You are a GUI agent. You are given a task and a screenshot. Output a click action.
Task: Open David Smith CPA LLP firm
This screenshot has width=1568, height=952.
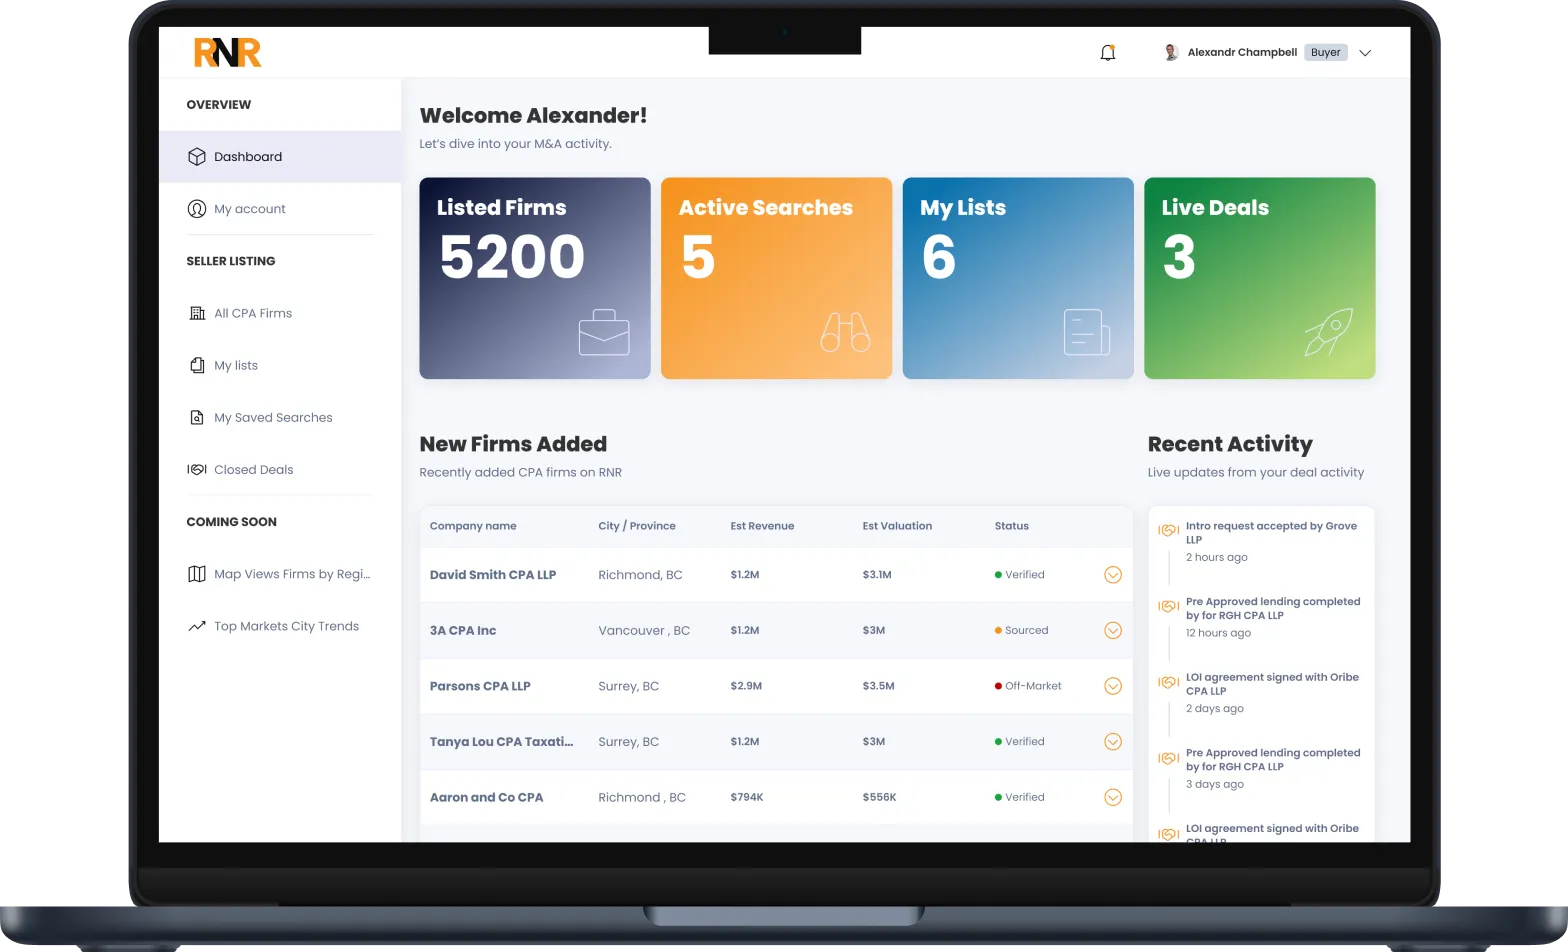(x=493, y=575)
